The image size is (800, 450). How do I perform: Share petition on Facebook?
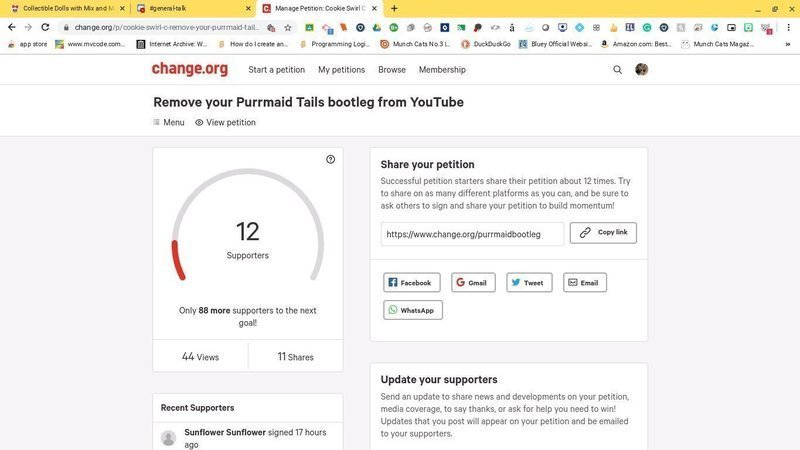[411, 283]
